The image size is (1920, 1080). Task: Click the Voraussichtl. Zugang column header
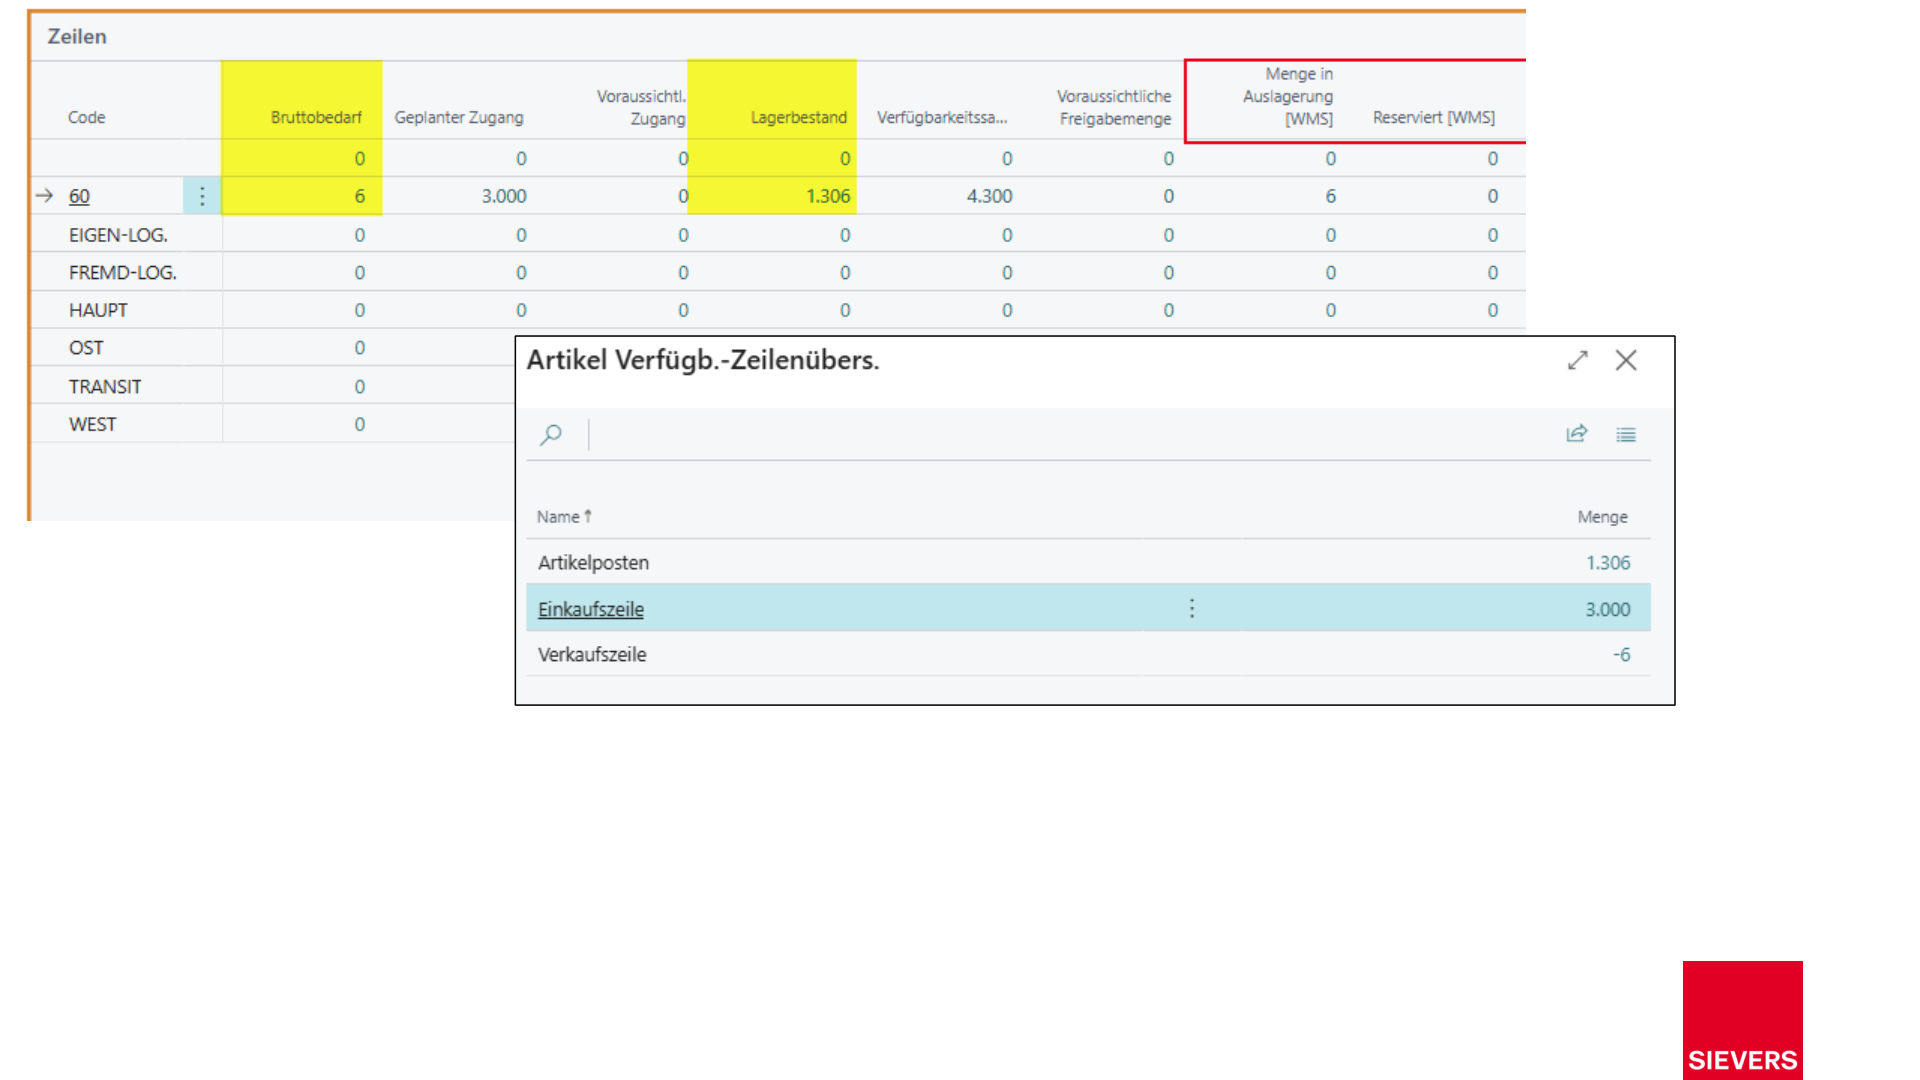(641, 107)
